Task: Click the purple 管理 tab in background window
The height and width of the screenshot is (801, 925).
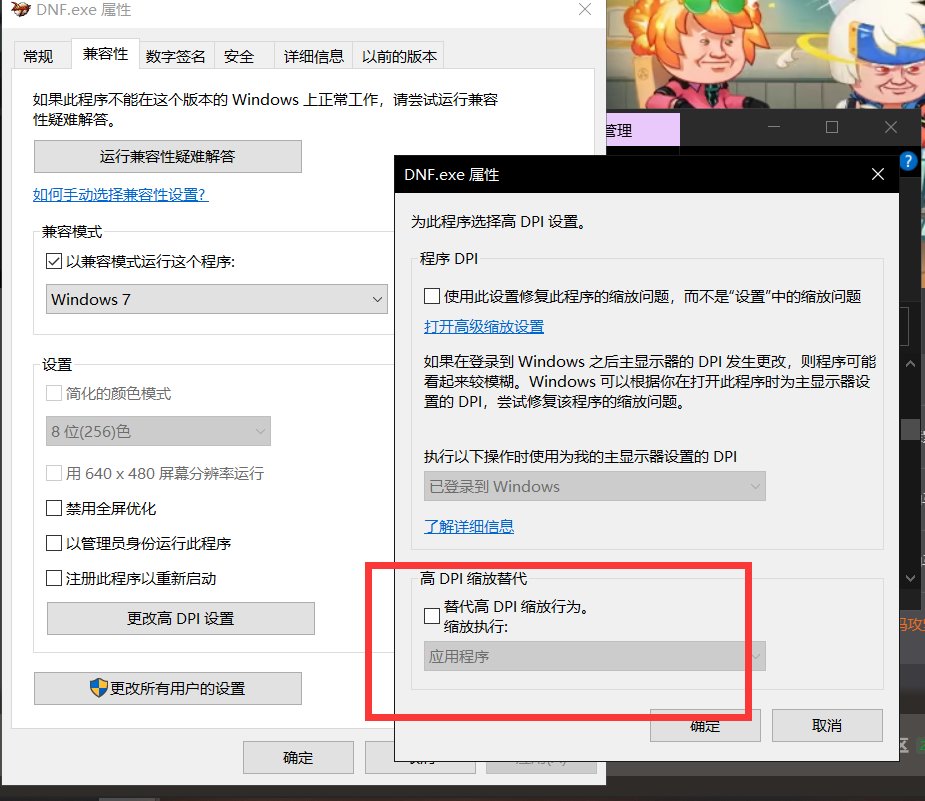Action: tap(643, 129)
